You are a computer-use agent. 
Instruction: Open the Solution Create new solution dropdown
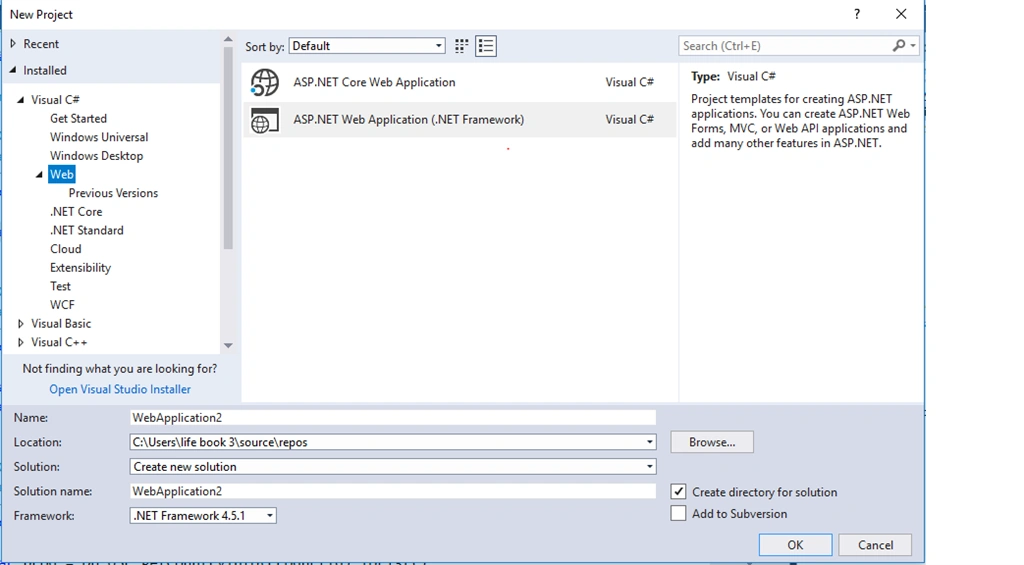coord(649,466)
